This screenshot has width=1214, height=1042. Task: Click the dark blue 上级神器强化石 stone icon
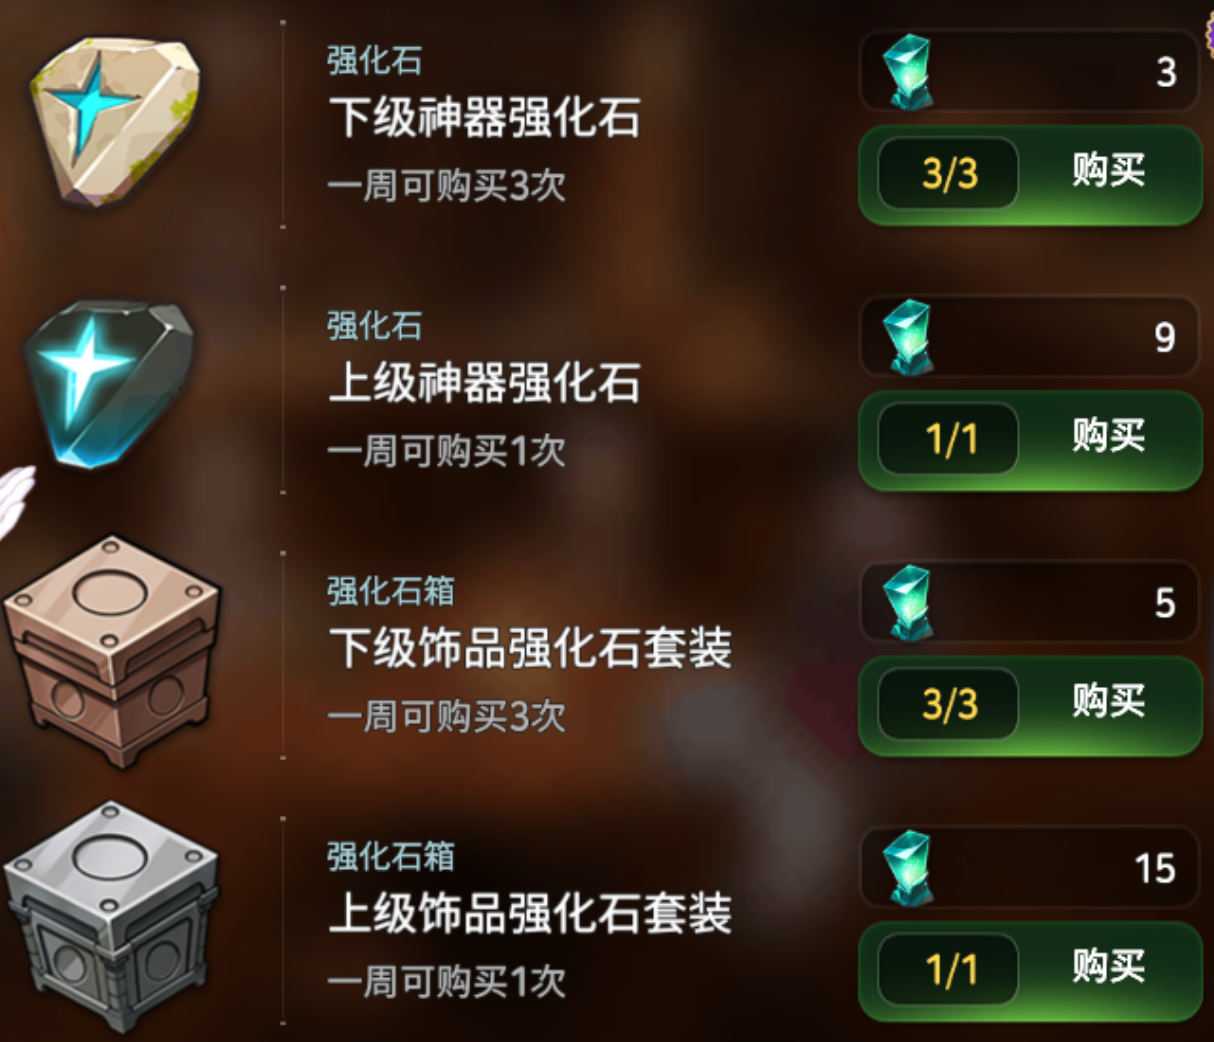click(110, 385)
